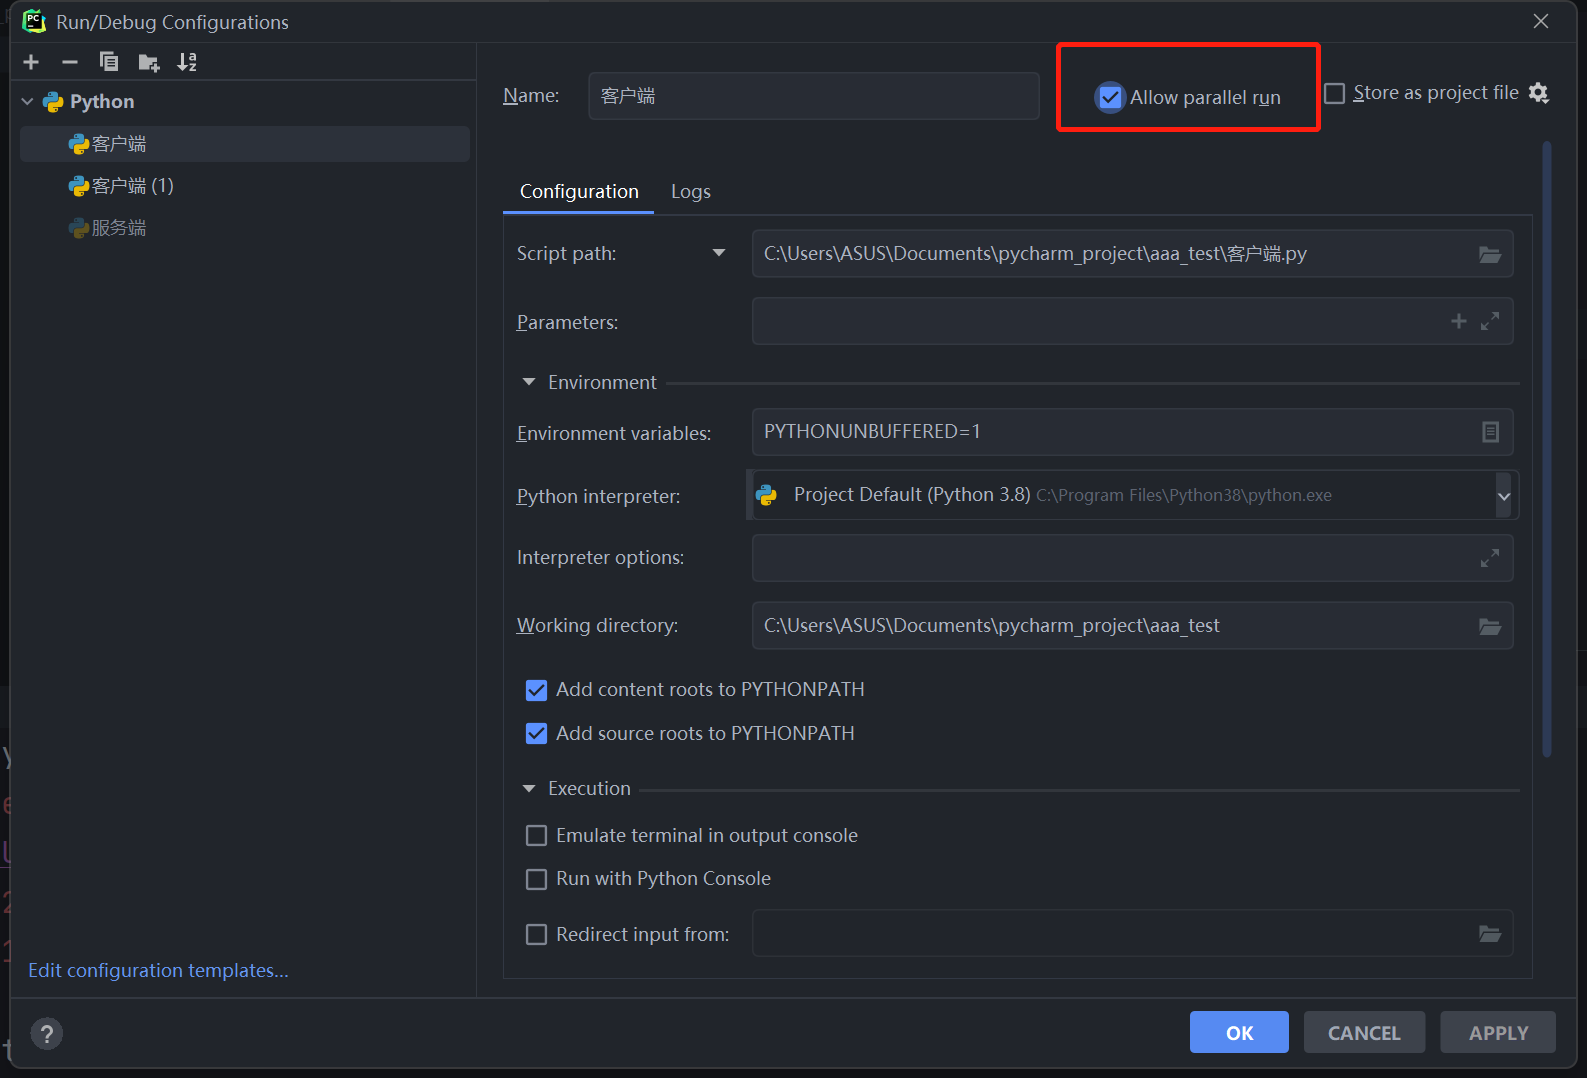Browse for the script path folder

coord(1490,254)
